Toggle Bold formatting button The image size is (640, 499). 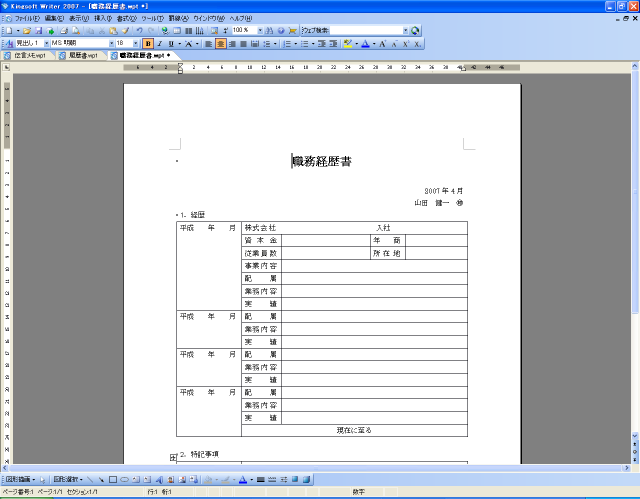[x=148, y=44]
